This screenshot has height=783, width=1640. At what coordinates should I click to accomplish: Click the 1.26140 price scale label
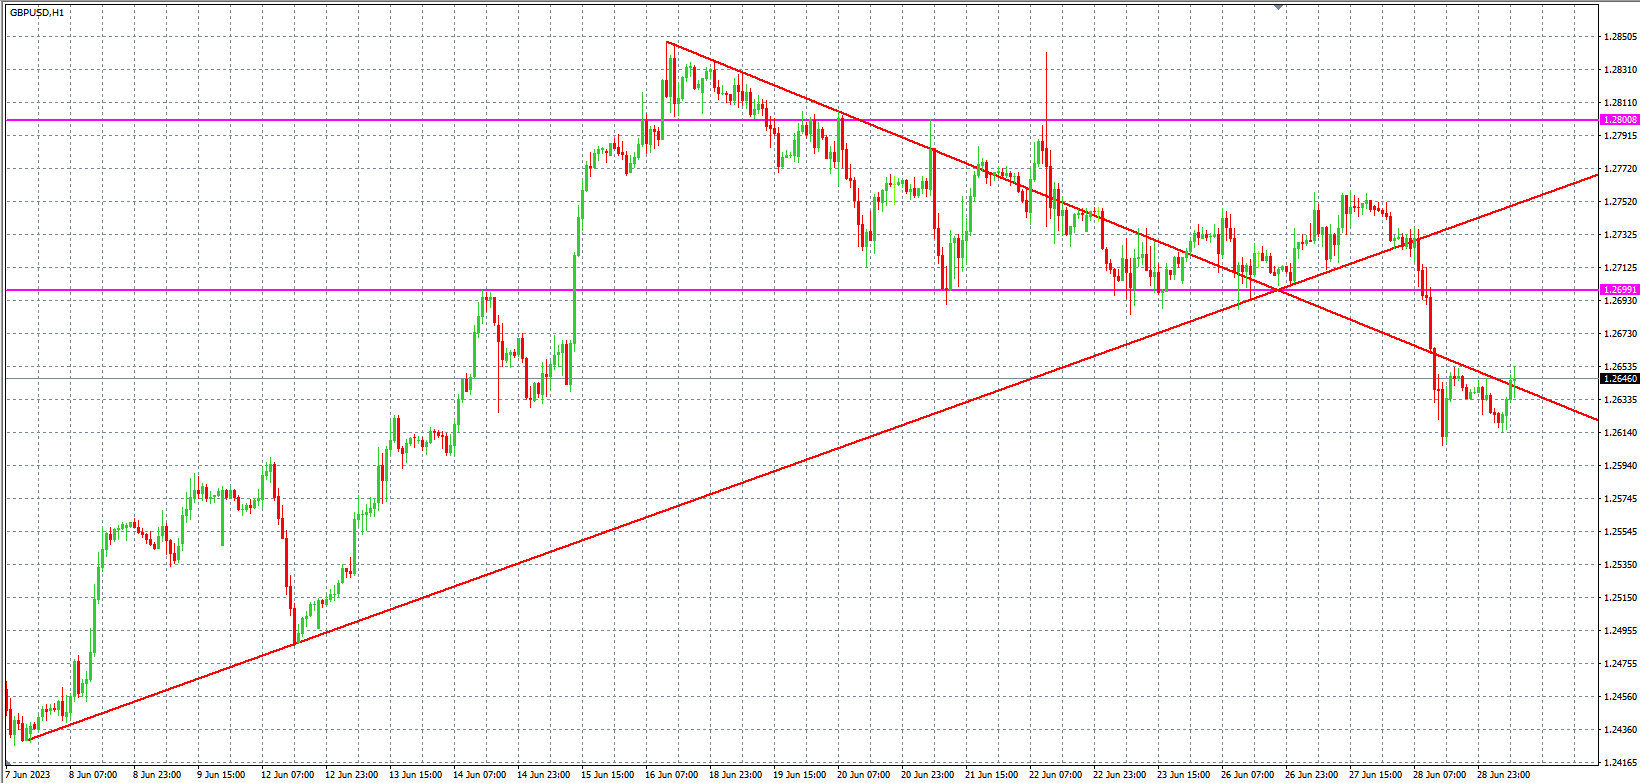click(1620, 432)
